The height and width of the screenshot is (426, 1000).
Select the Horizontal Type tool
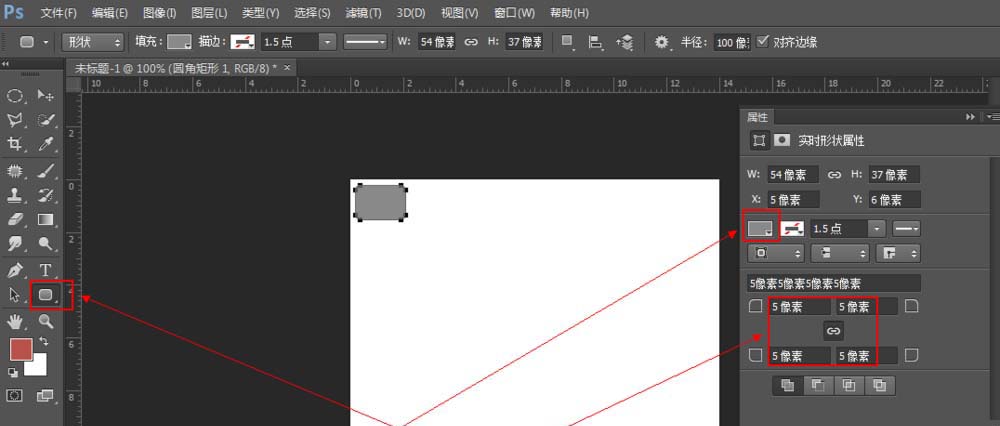coord(46,270)
